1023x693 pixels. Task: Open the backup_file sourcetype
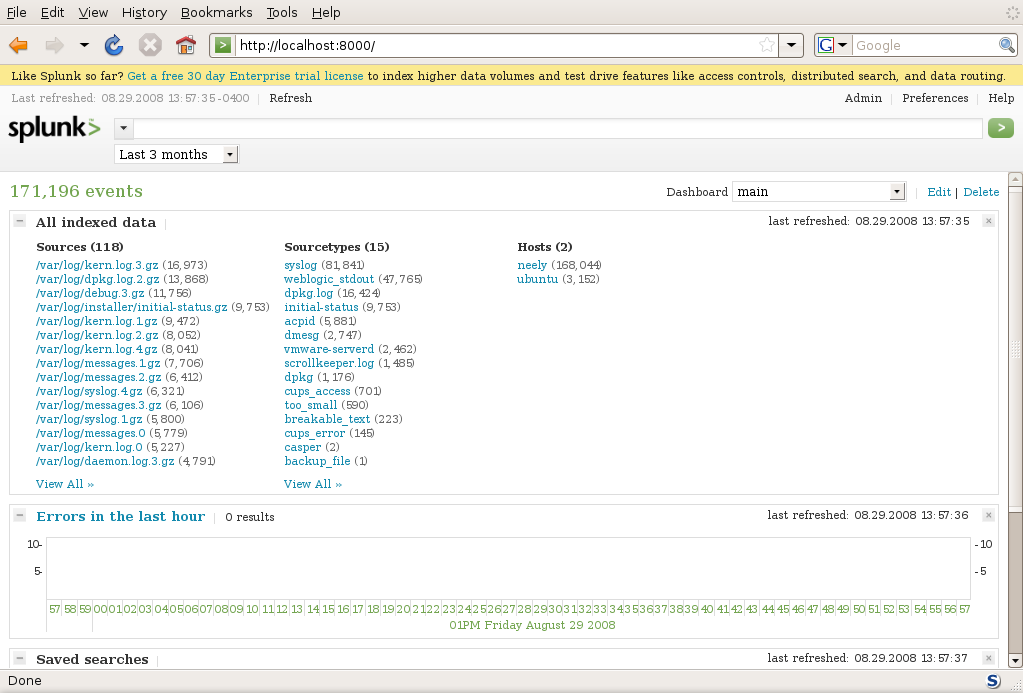(317, 461)
